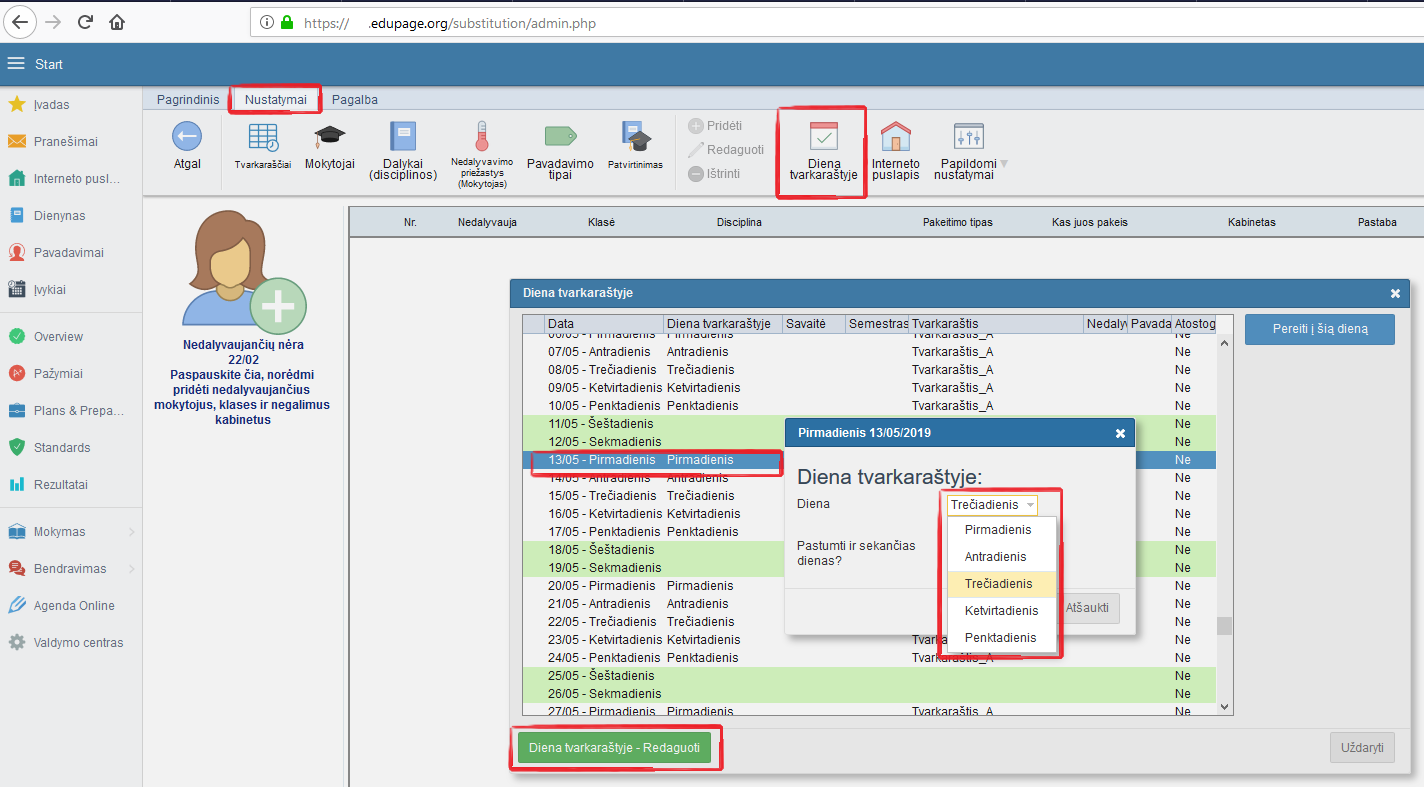1424x787 pixels.
Task: Choose Ketvirtadienis from the day list
Action: 1001,611
